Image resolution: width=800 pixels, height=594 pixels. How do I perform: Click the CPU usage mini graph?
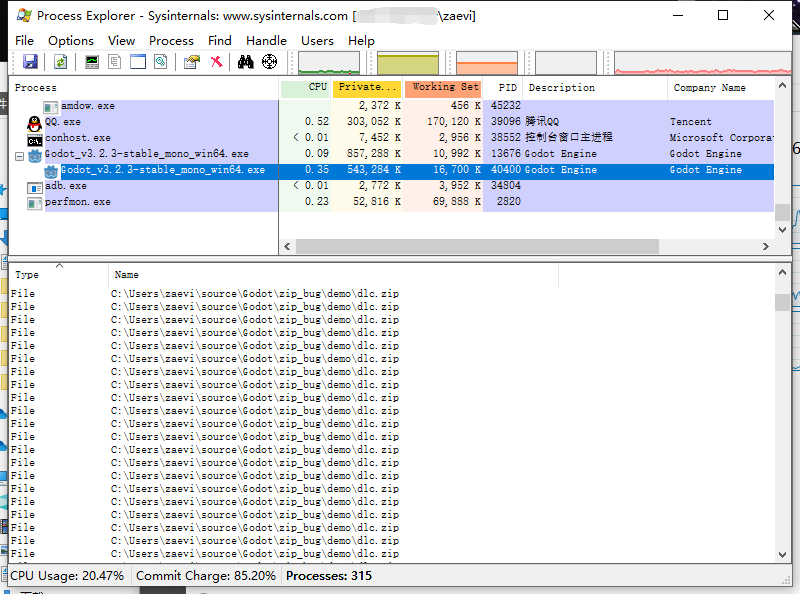click(x=327, y=61)
